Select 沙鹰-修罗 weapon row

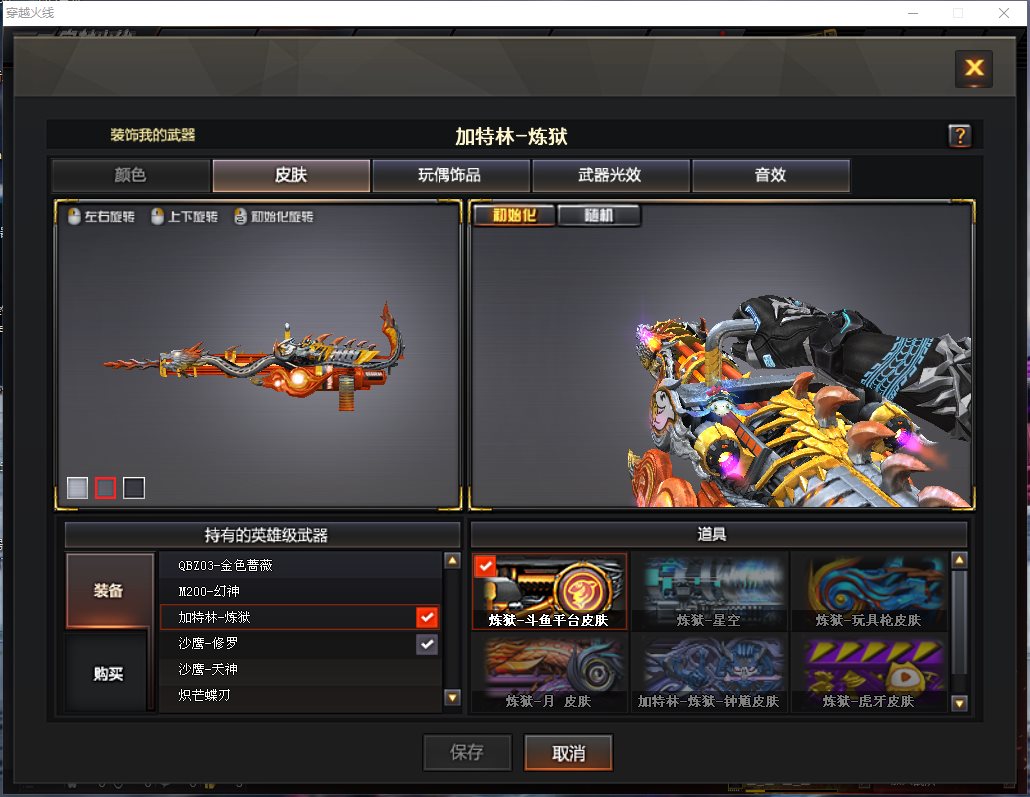[300, 643]
